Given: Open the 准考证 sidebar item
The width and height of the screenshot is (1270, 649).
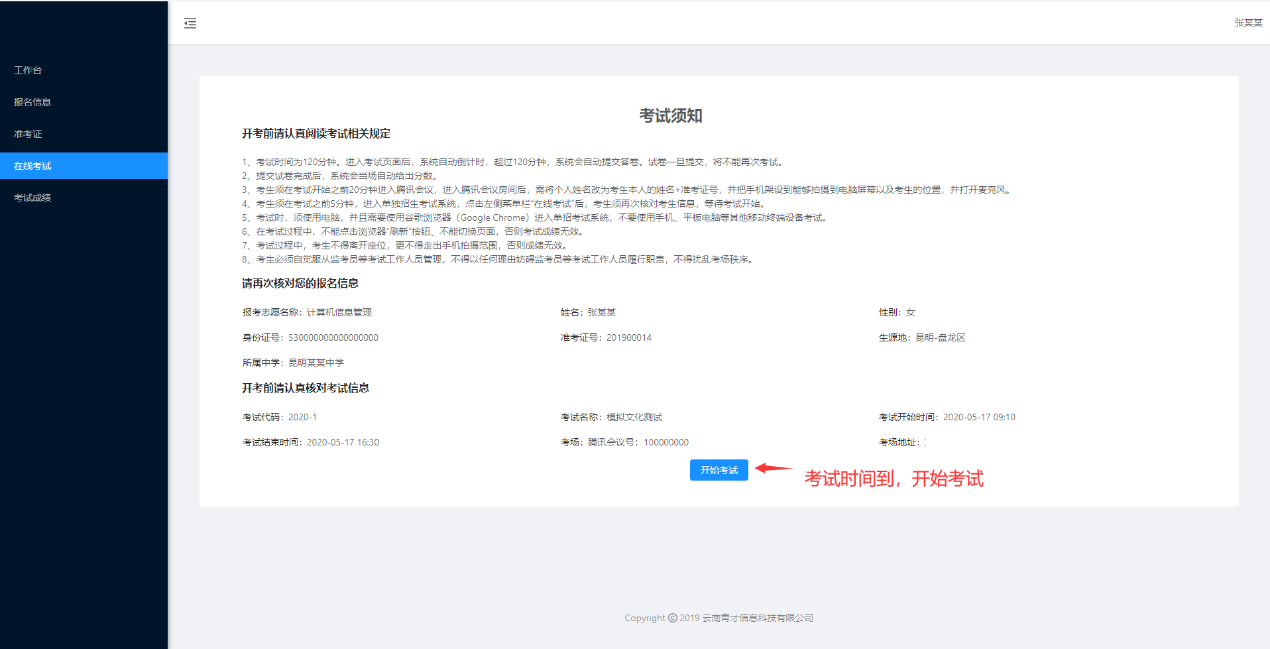Looking at the screenshot, I should coord(28,134).
